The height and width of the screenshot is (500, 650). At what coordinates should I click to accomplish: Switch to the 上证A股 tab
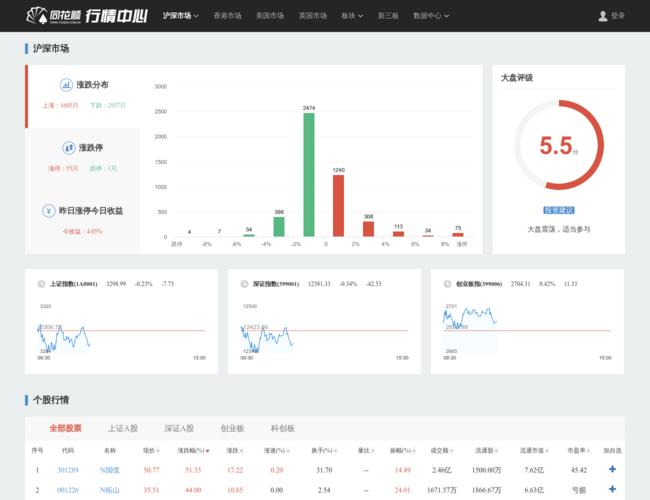tap(123, 428)
